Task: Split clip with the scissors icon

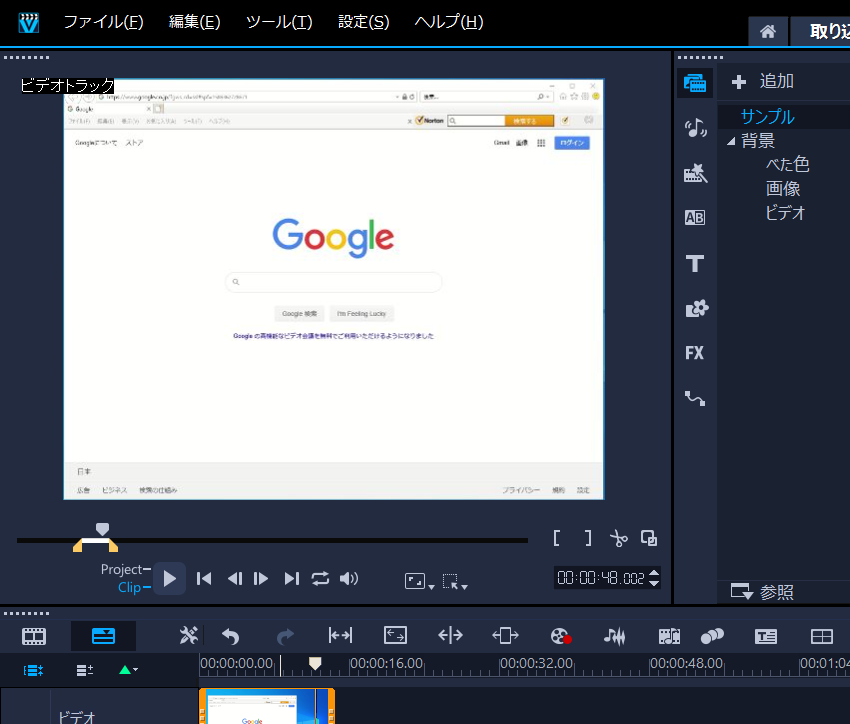Action: [x=619, y=538]
